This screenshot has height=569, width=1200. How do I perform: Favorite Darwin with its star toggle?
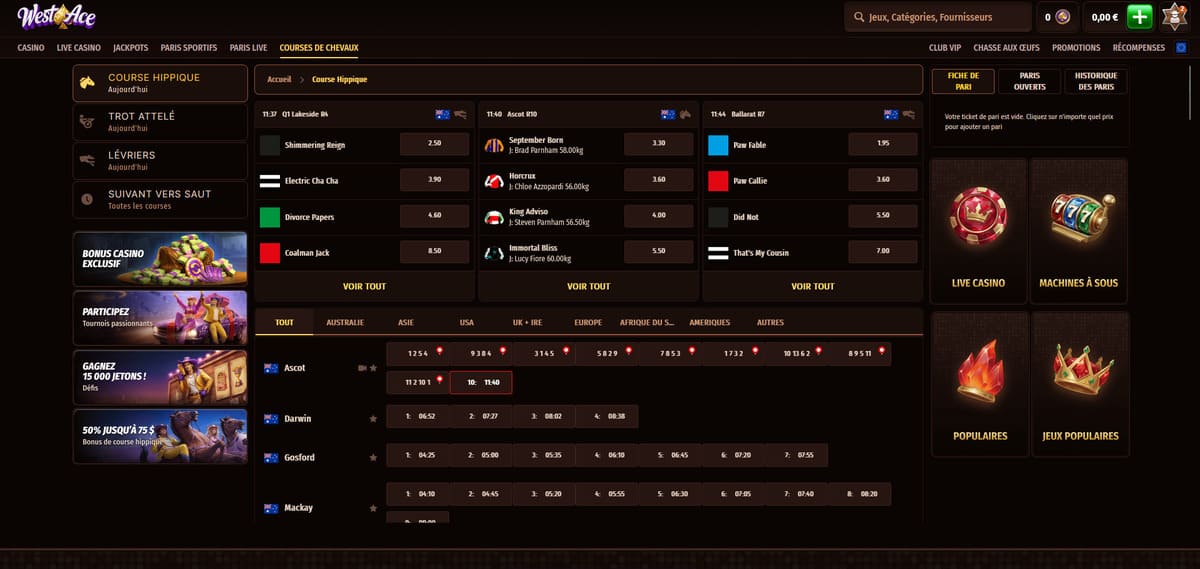(374, 418)
